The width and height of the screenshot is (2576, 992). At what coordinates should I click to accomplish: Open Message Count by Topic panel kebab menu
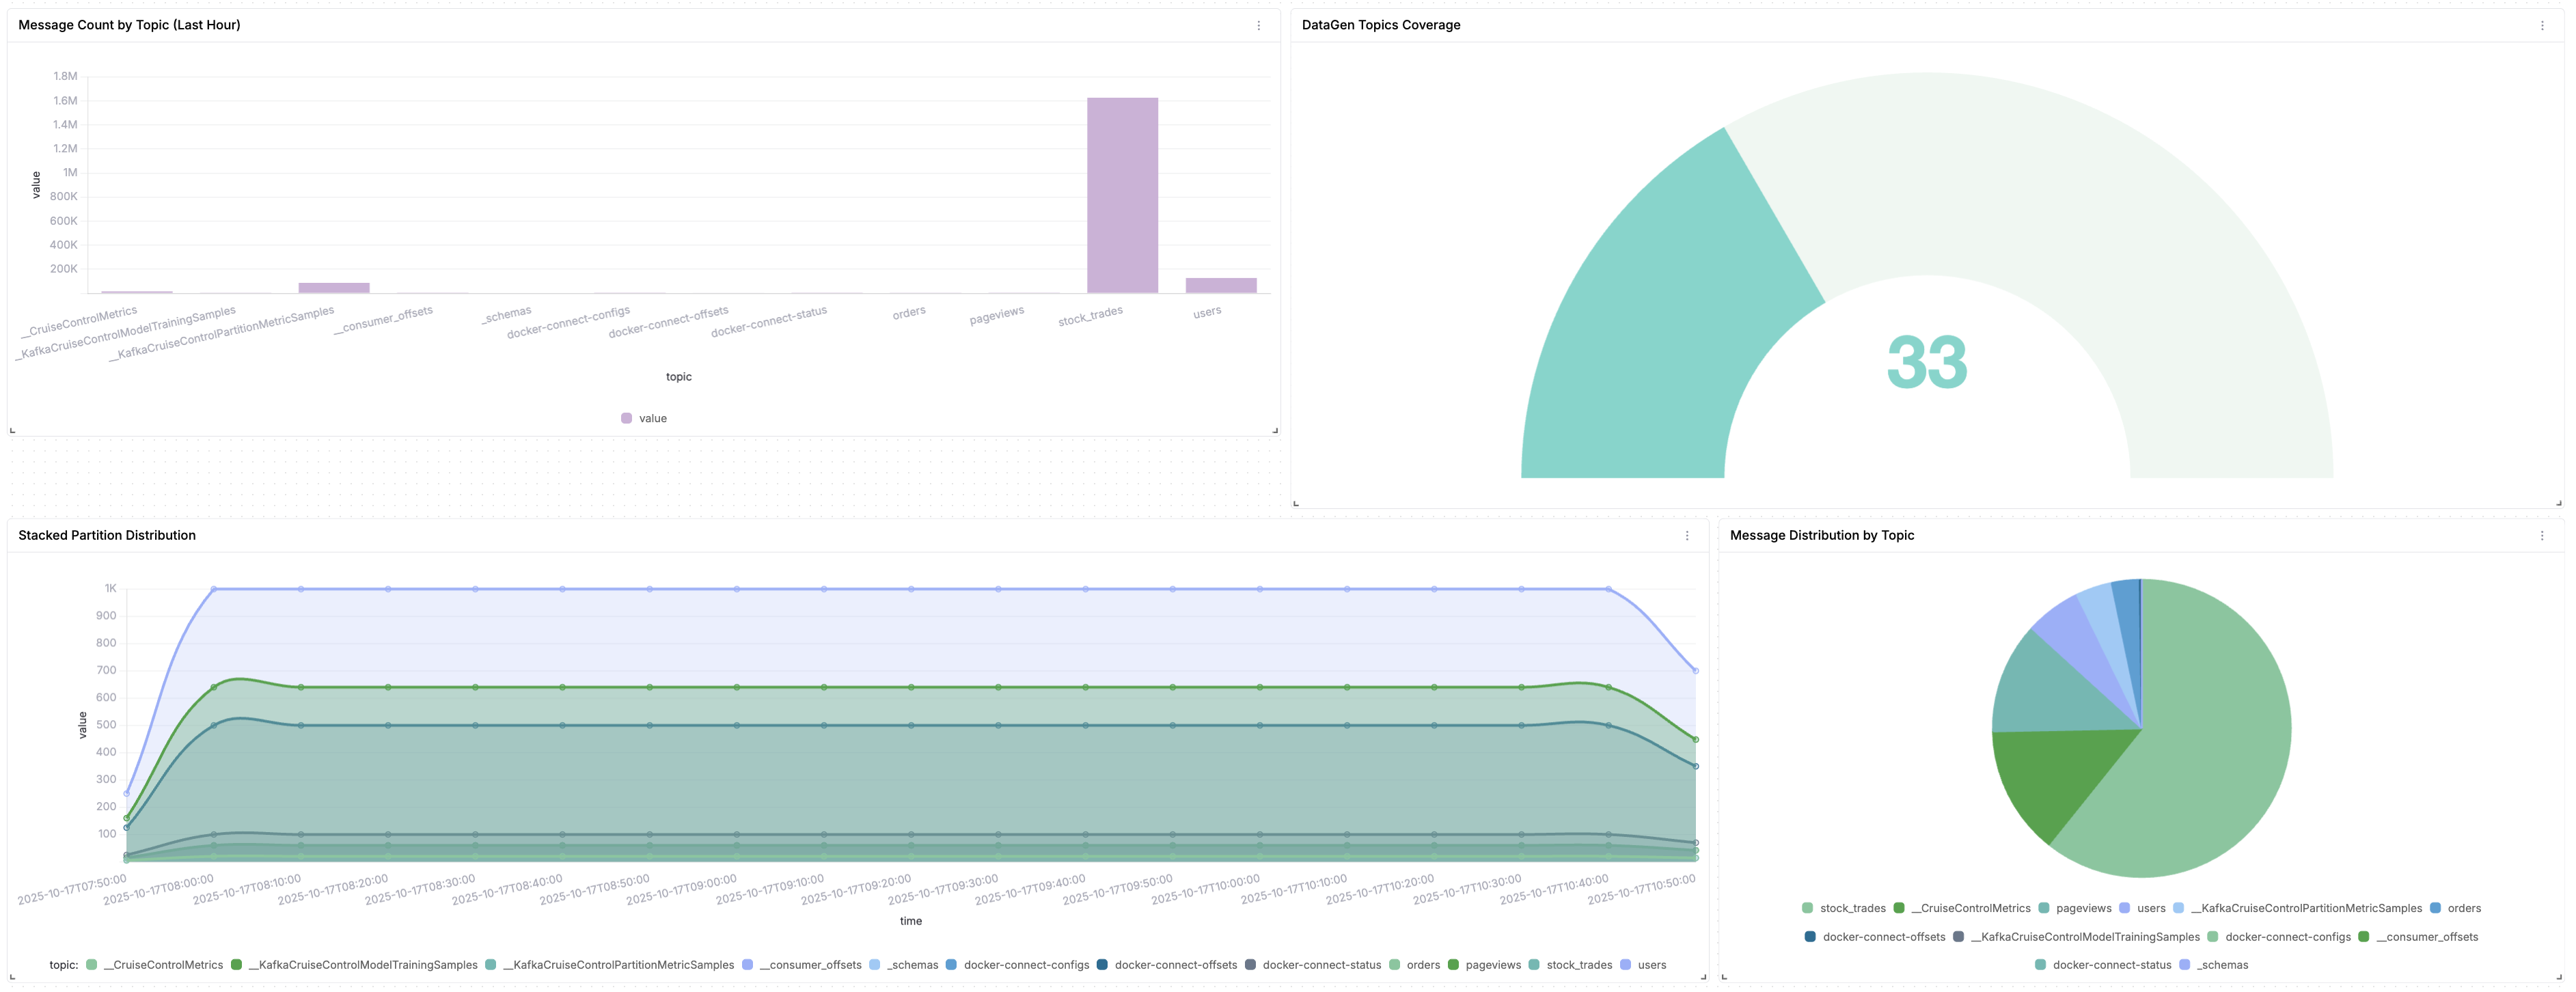coord(1258,26)
